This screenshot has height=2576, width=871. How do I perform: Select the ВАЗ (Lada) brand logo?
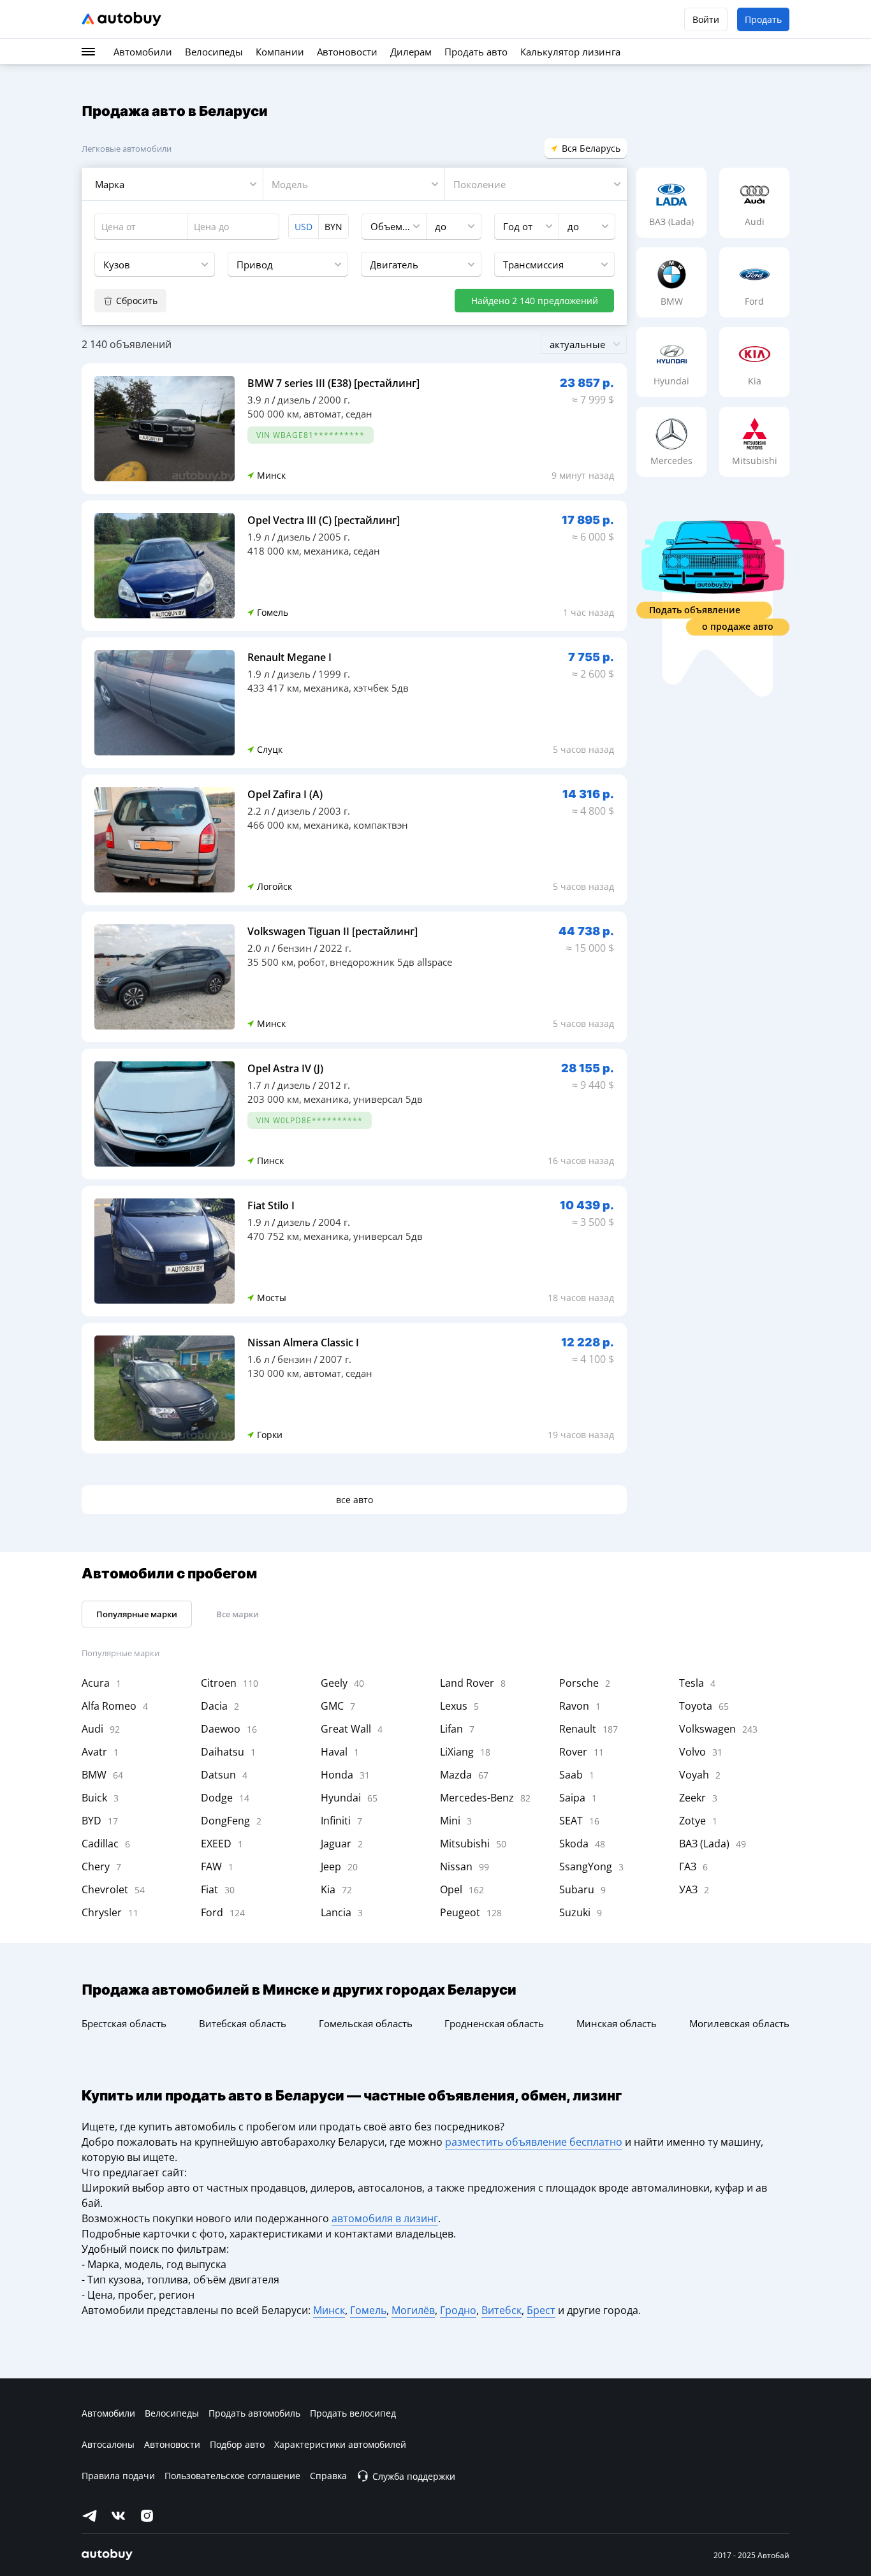671,195
